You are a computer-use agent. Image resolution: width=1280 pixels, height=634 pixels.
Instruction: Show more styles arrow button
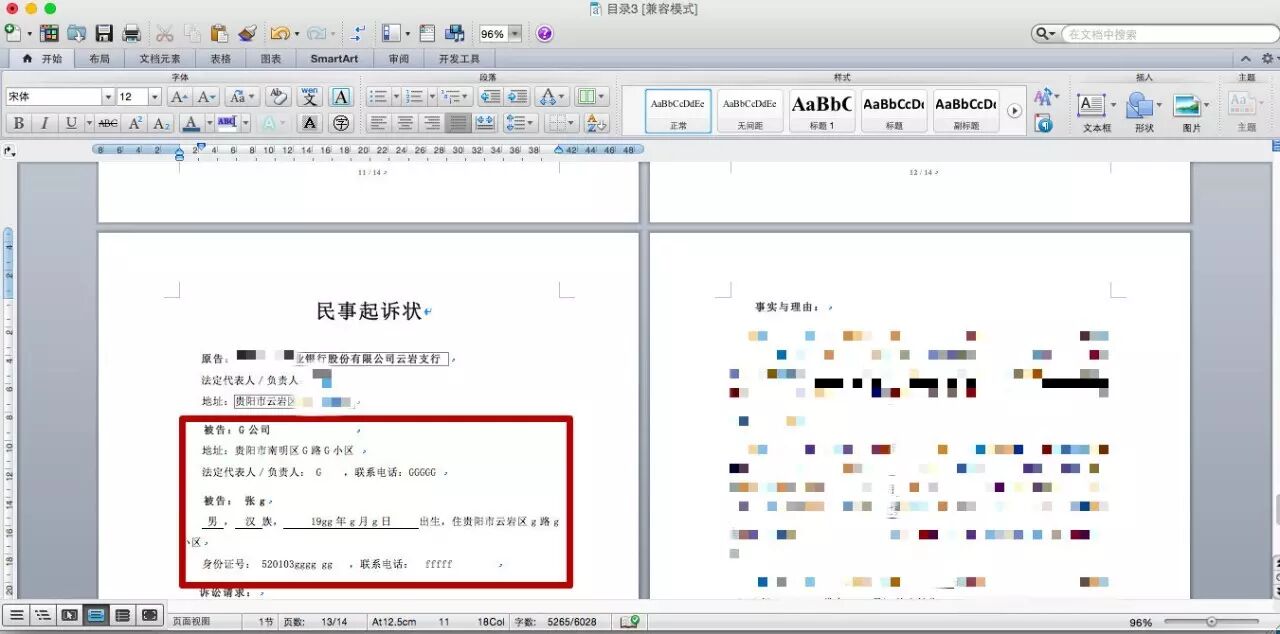pos(1015,111)
